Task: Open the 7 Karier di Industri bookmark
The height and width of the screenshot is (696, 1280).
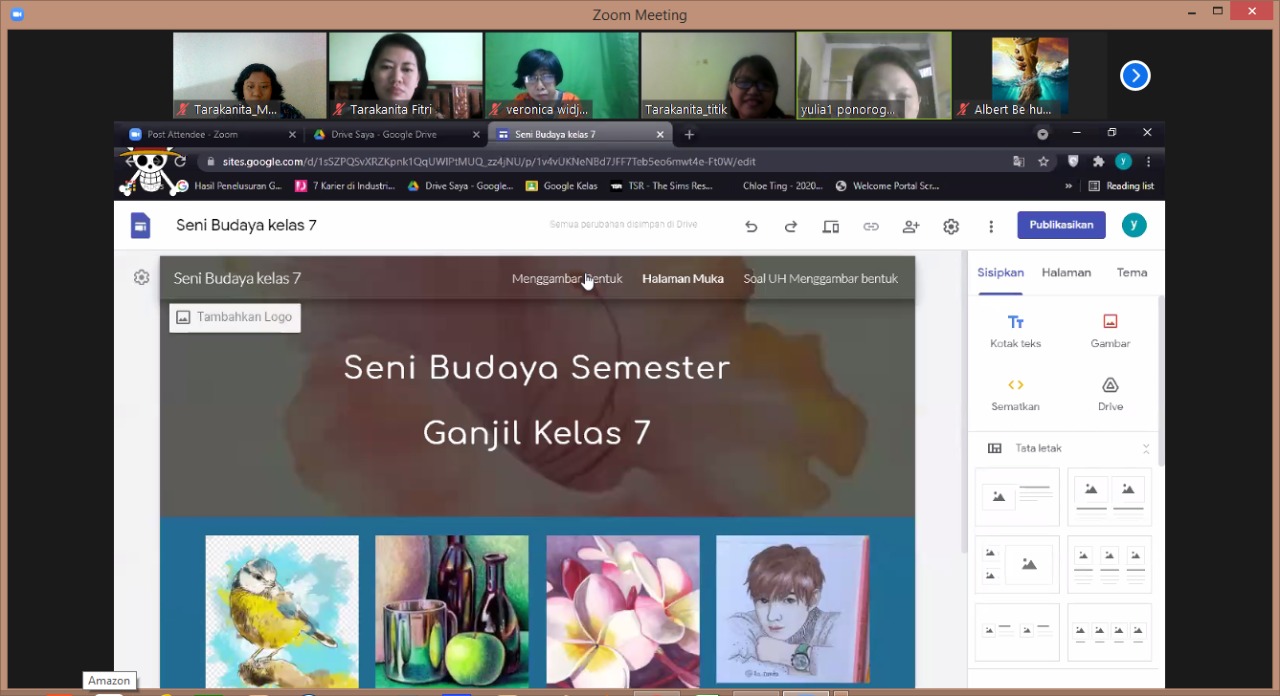Action: 345,186
